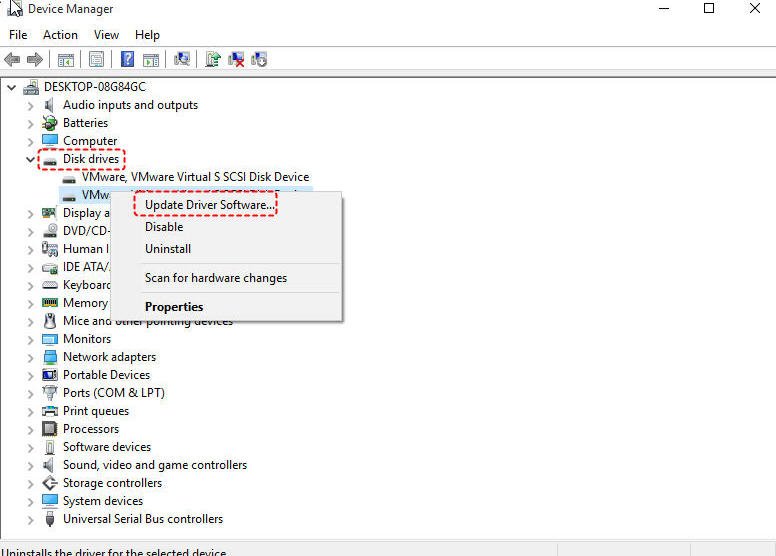Viewport: 776px width, 556px height.
Task: Click the Back arrow toolbar icon
Action: tap(12, 60)
